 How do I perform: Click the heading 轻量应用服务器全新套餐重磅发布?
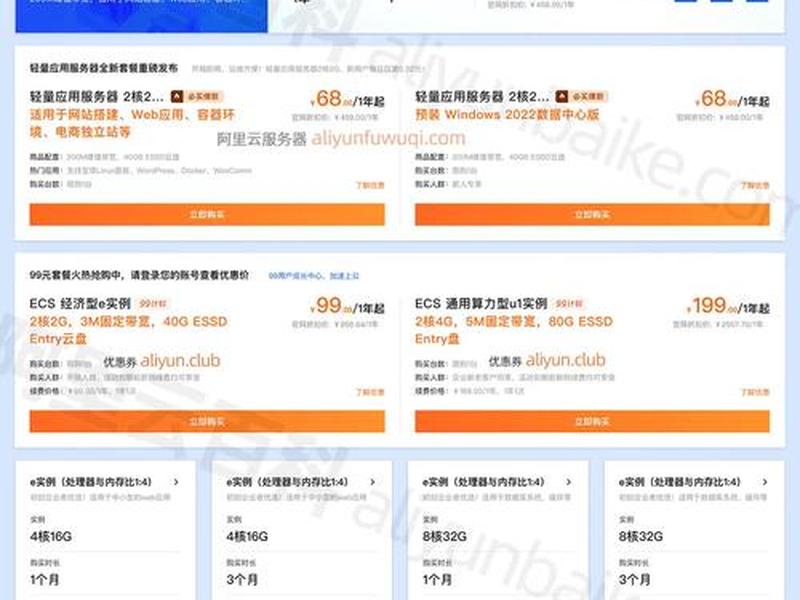pyautogui.click(x=104, y=68)
